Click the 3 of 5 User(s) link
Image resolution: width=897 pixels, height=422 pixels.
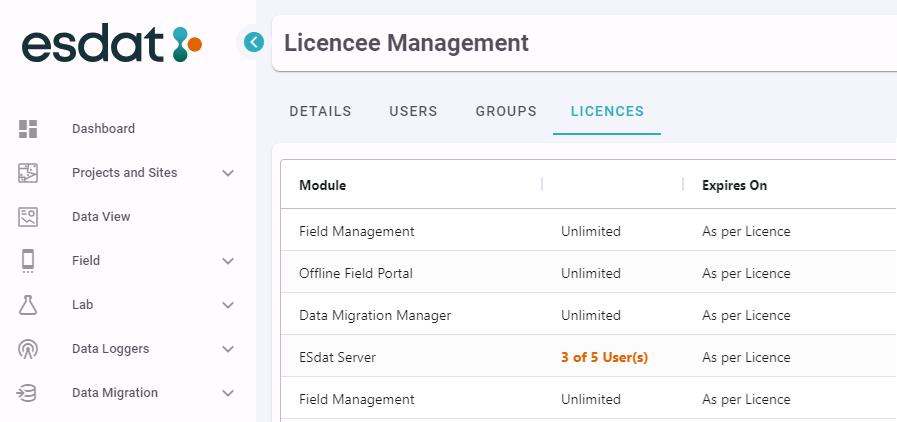coord(604,357)
